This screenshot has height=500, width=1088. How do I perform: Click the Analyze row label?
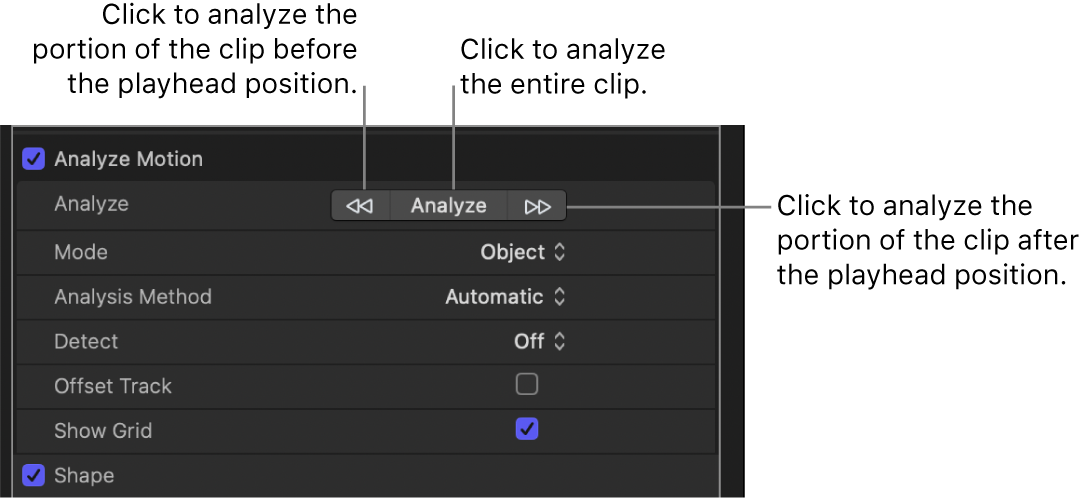91,204
